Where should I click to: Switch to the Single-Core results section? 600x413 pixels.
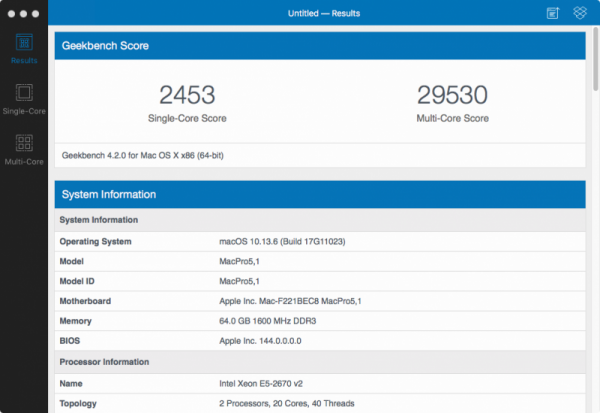(25, 100)
